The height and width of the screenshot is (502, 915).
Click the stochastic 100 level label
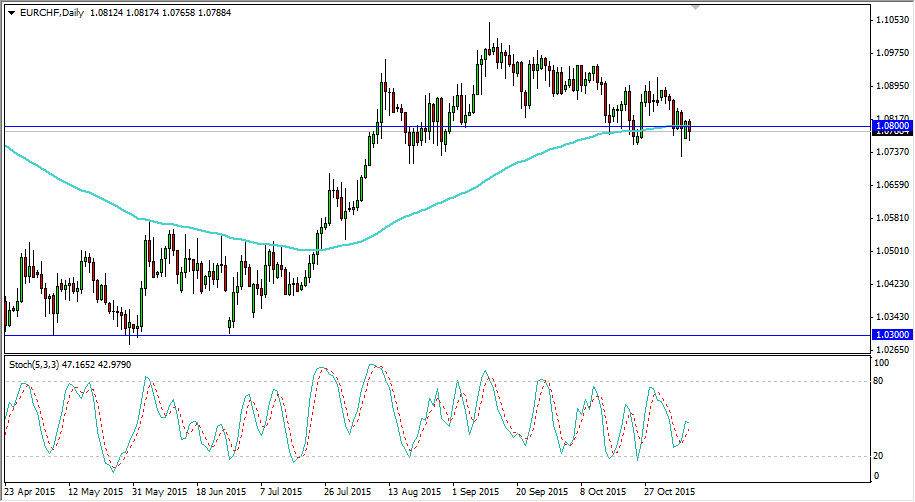click(883, 365)
